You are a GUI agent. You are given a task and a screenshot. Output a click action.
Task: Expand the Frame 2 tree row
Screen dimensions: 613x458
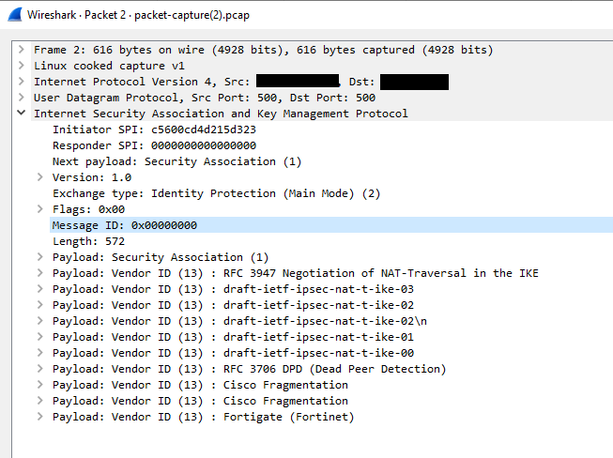(22, 49)
